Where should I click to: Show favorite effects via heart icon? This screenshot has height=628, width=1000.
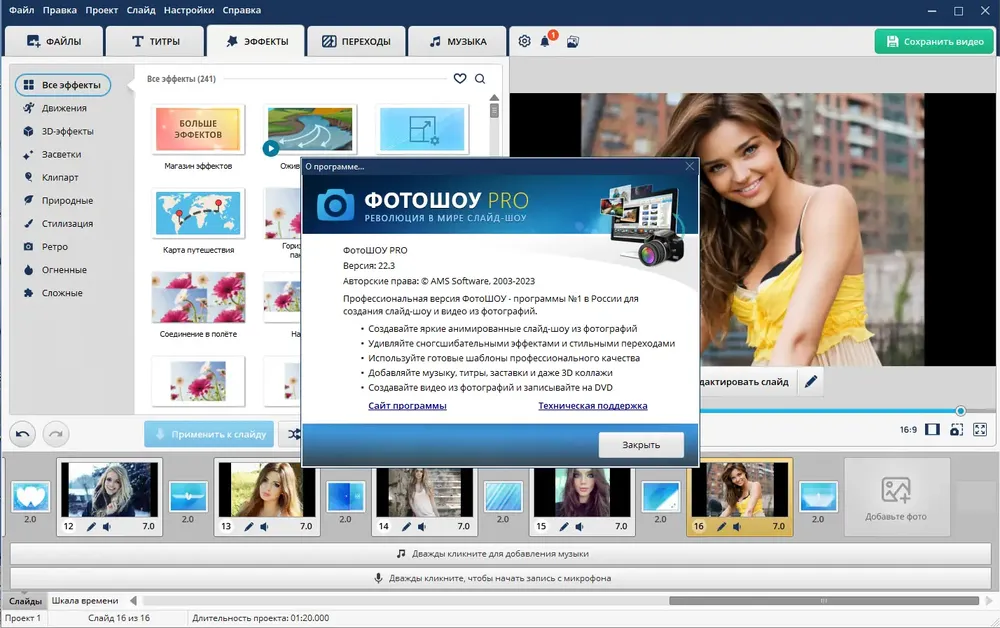460,78
